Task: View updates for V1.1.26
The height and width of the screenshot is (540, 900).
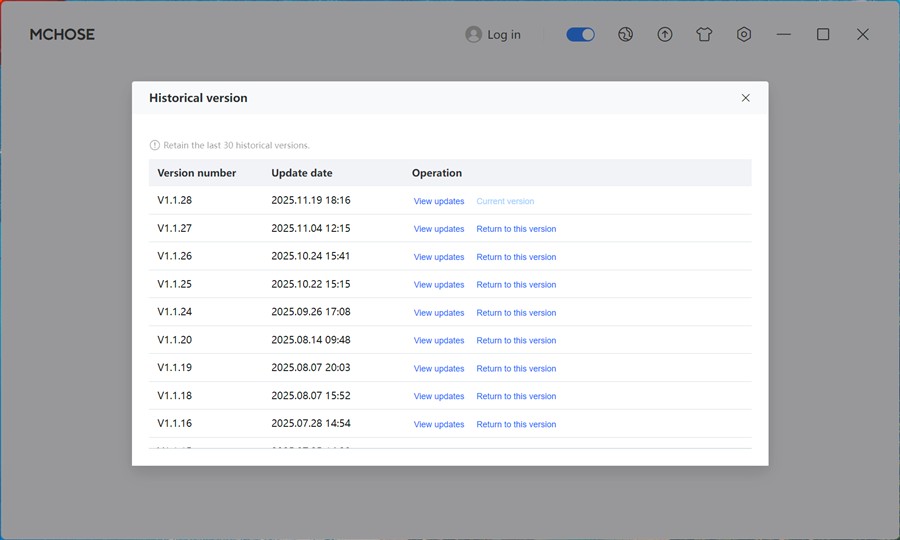Action: [439, 257]
